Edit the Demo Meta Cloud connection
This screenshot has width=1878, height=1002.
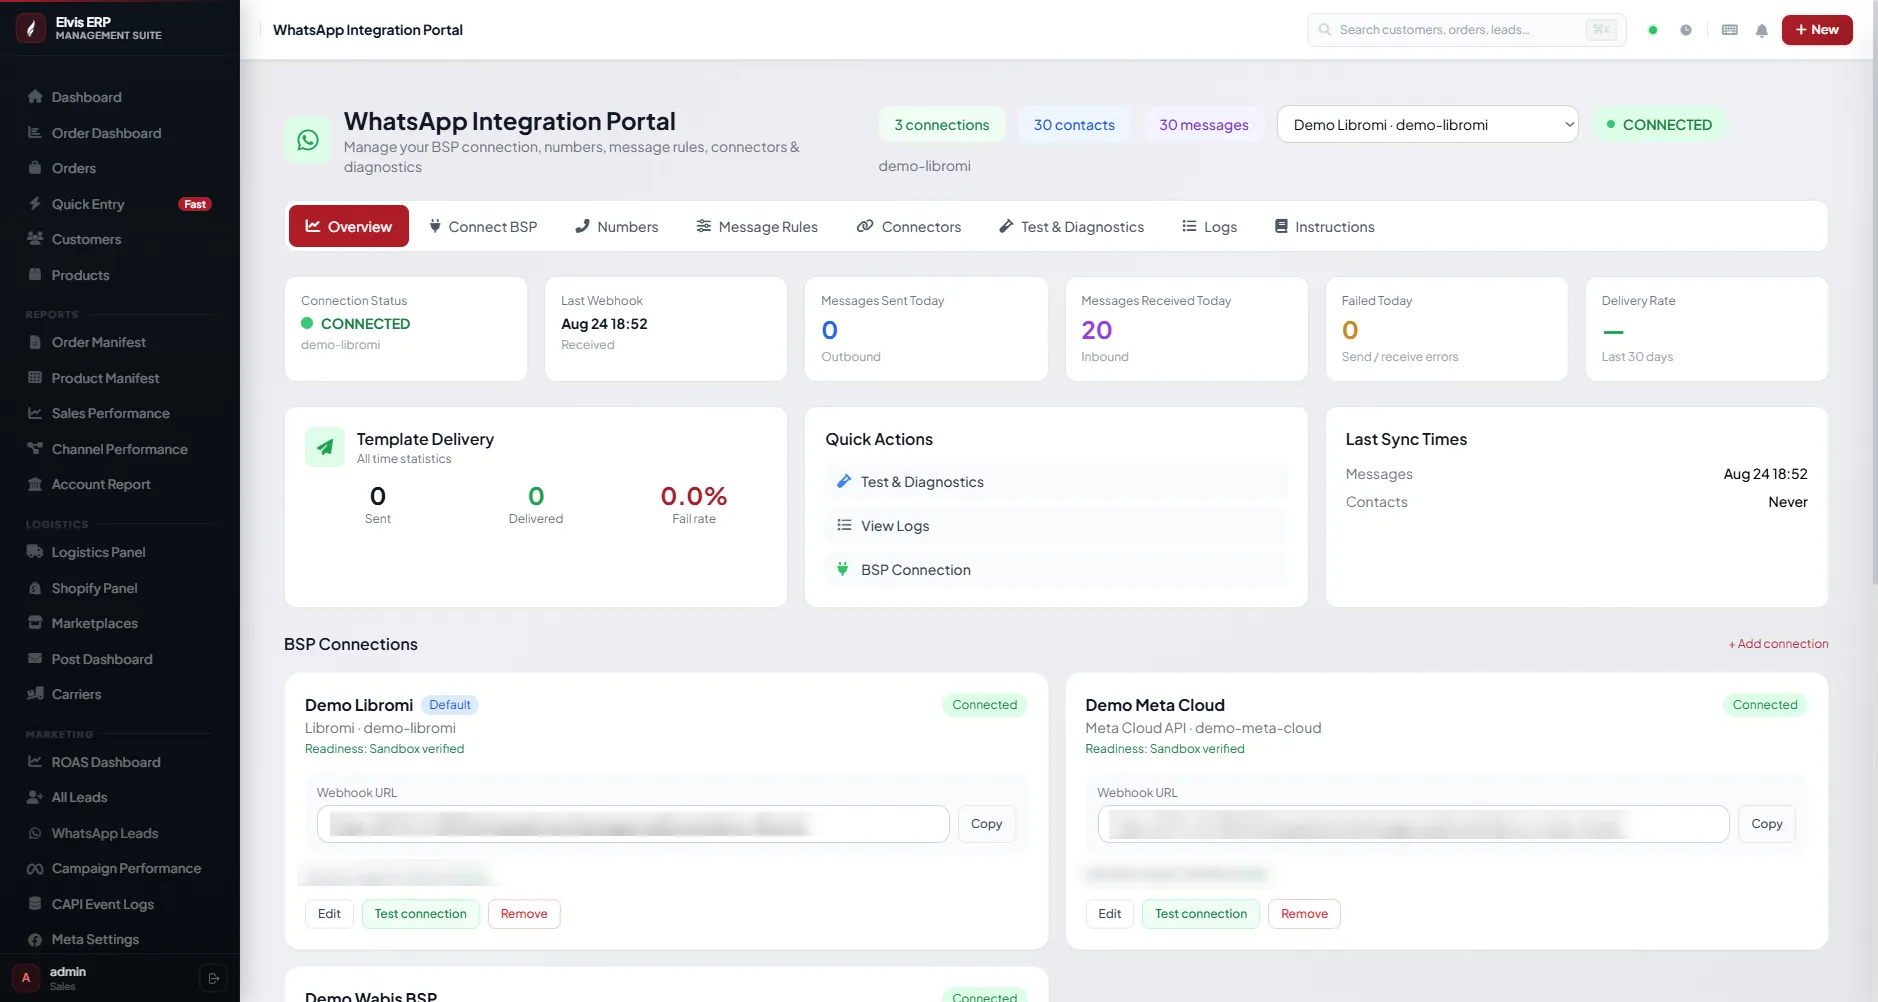click(x=1110, y=914)
